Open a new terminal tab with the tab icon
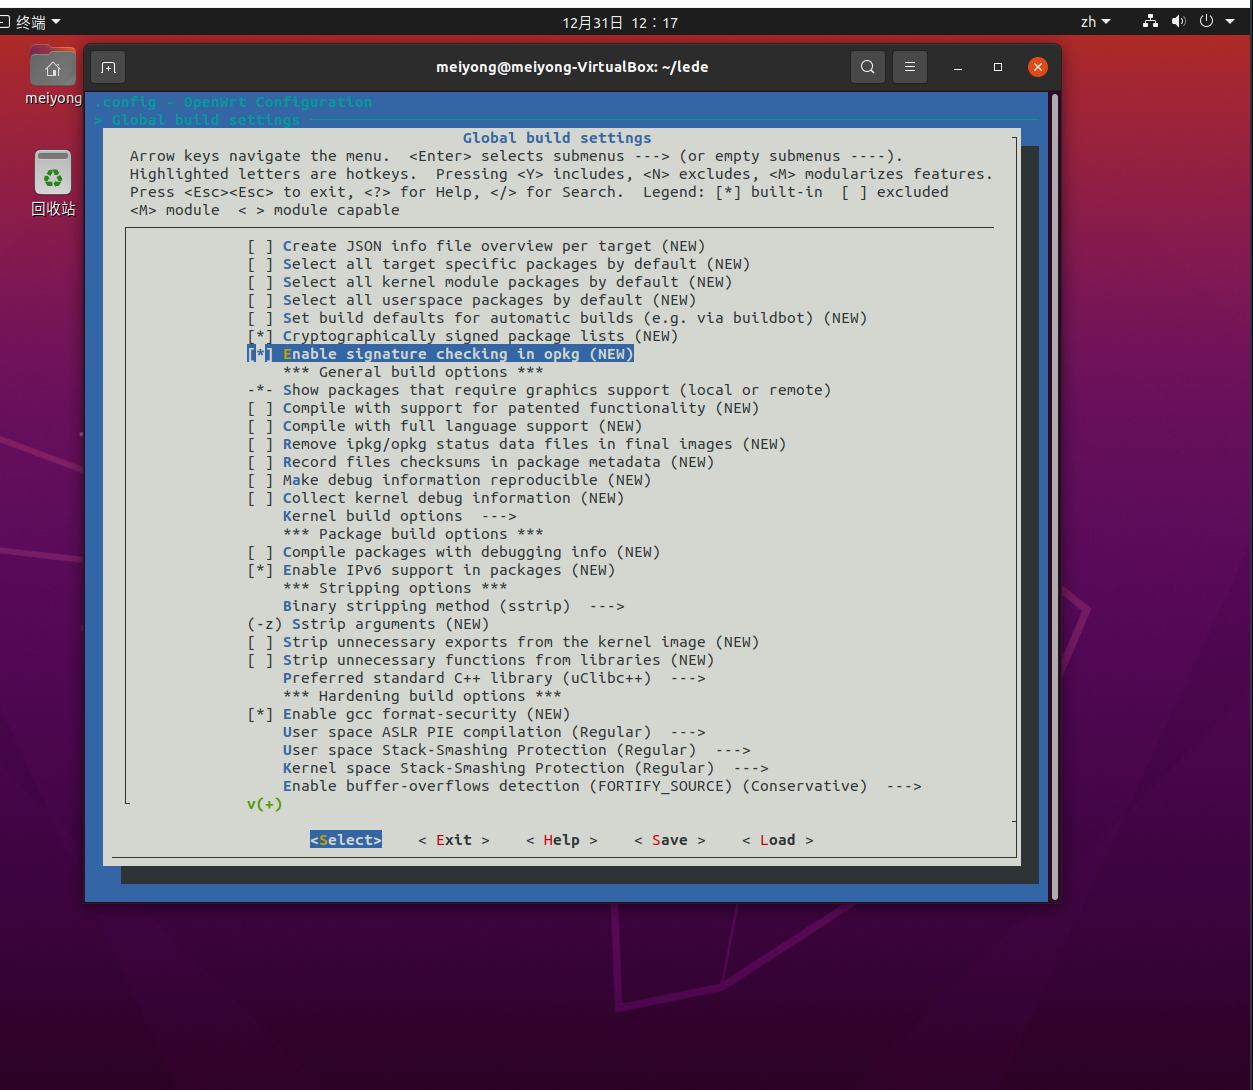The image size is (1253, 1090). coord(108,67)
